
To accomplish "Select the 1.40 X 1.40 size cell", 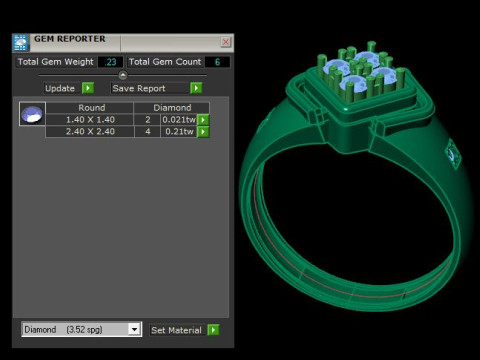I will click(x=90, y=120).
